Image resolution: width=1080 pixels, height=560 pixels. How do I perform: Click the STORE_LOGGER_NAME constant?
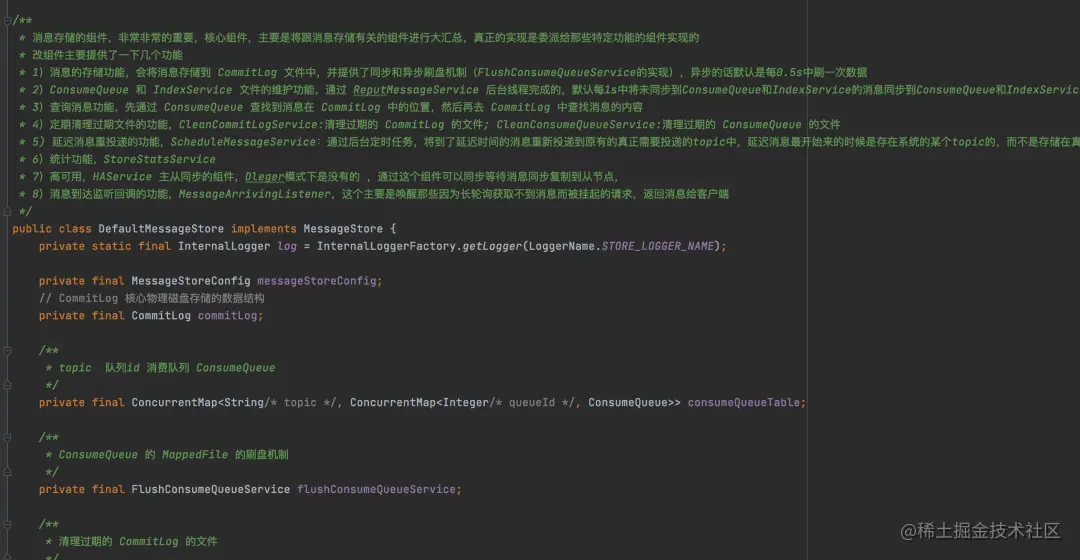(658, 247)
